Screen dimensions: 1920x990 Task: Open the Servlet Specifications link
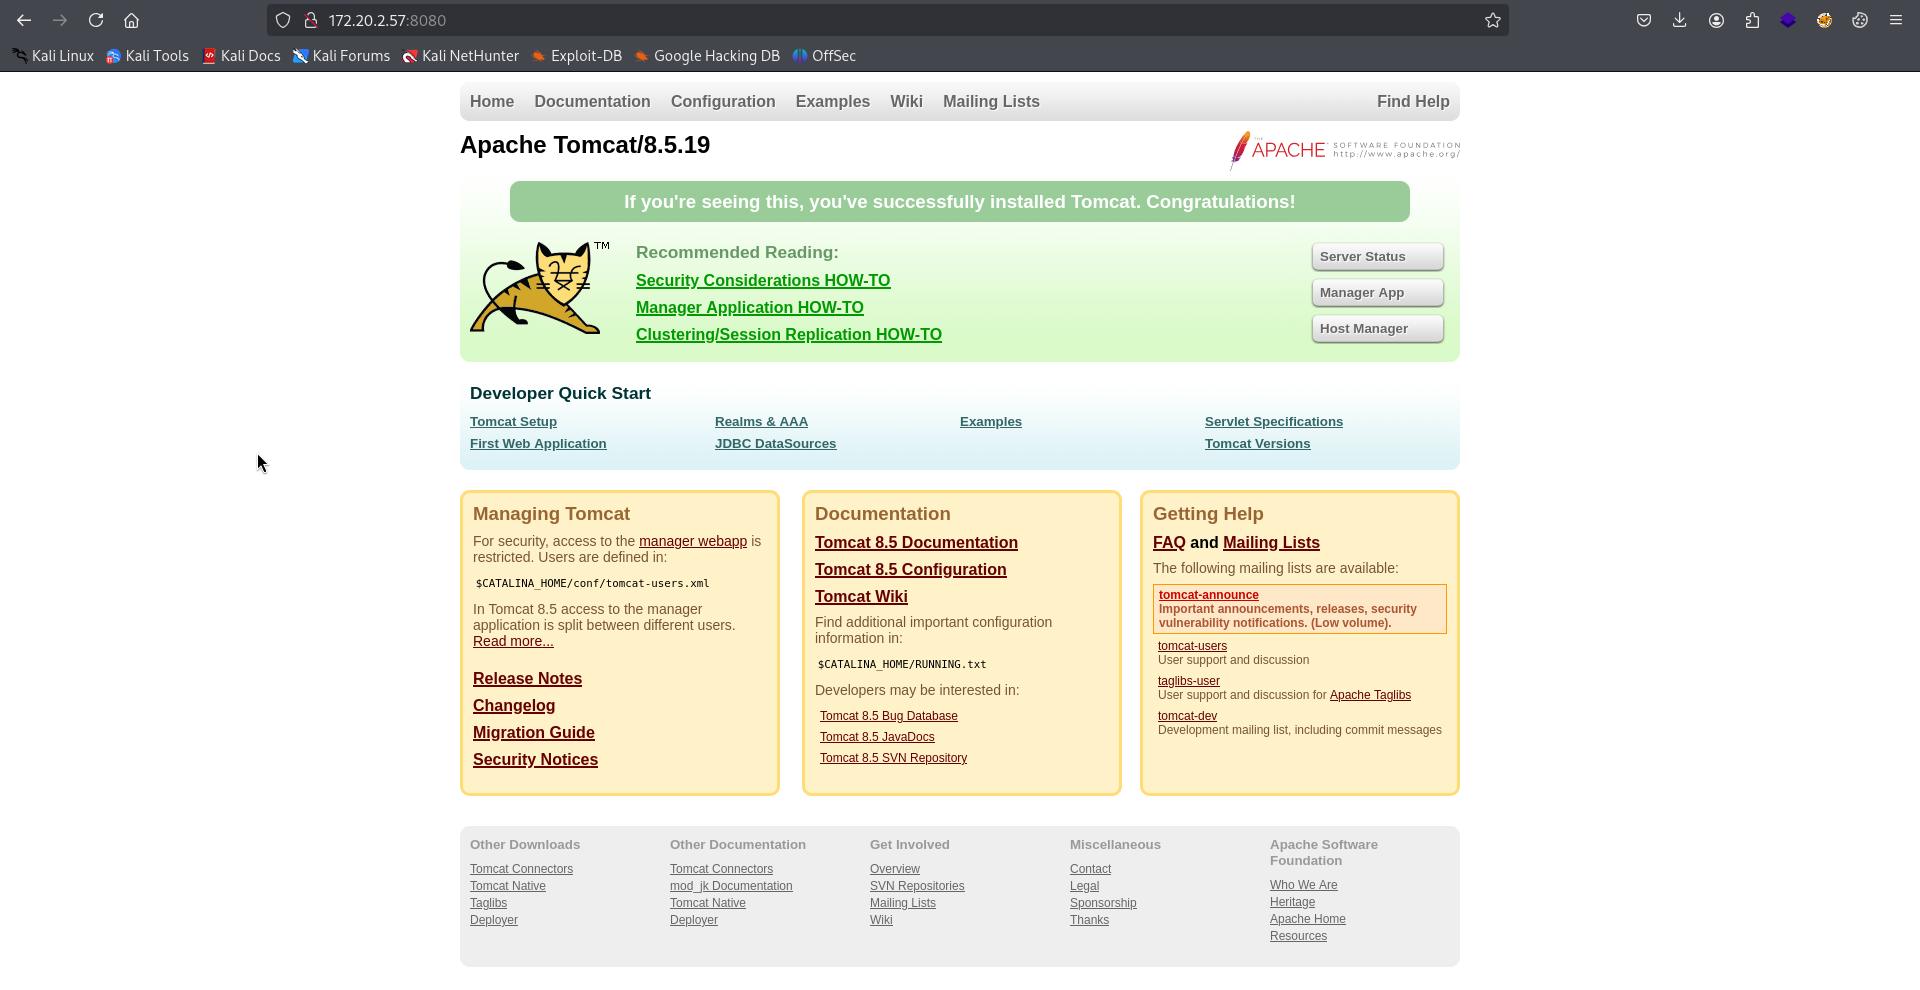(1274, 422)
